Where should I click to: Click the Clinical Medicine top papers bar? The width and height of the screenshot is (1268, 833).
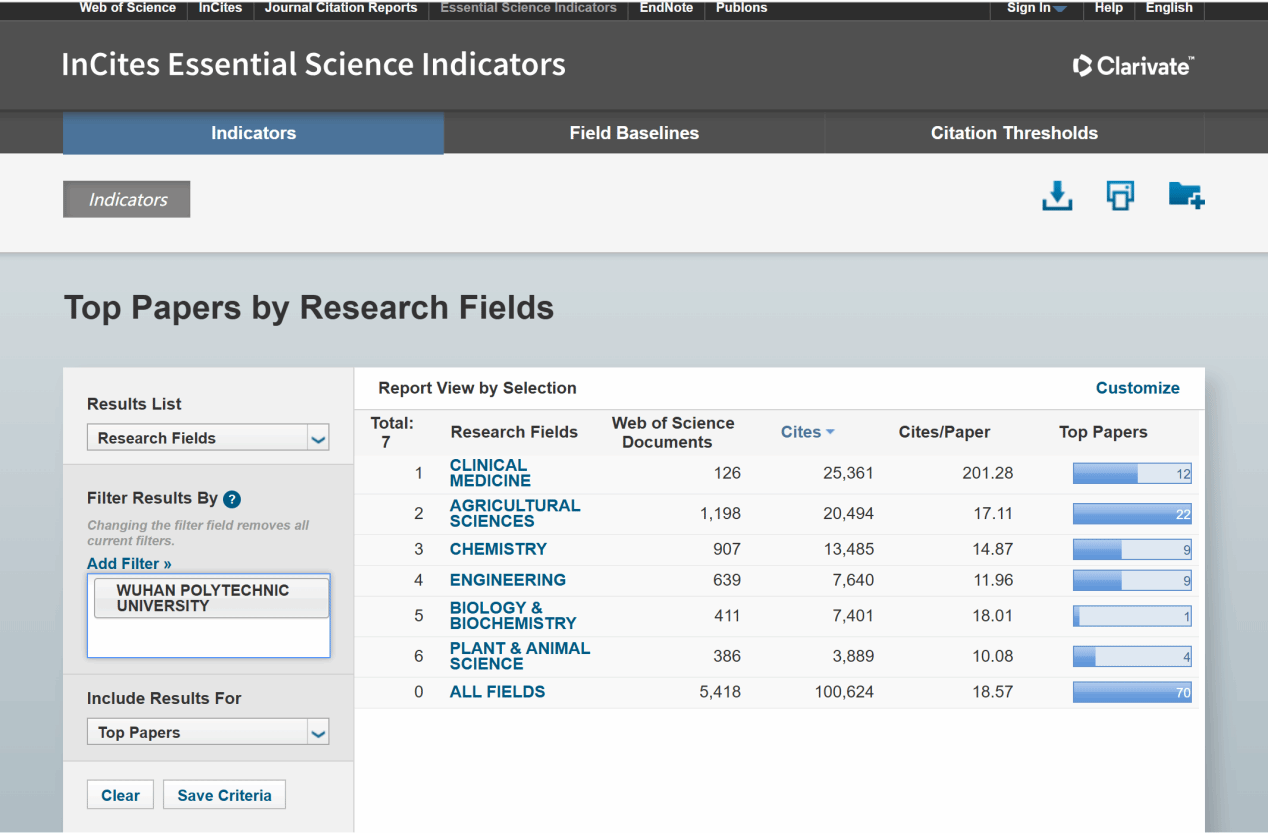tap(1132, 473)
